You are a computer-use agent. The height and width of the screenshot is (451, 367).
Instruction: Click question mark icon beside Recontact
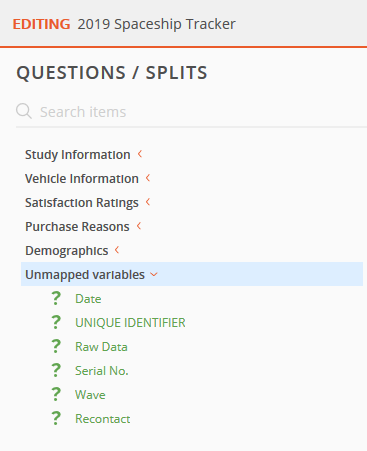tap(56, 418)
